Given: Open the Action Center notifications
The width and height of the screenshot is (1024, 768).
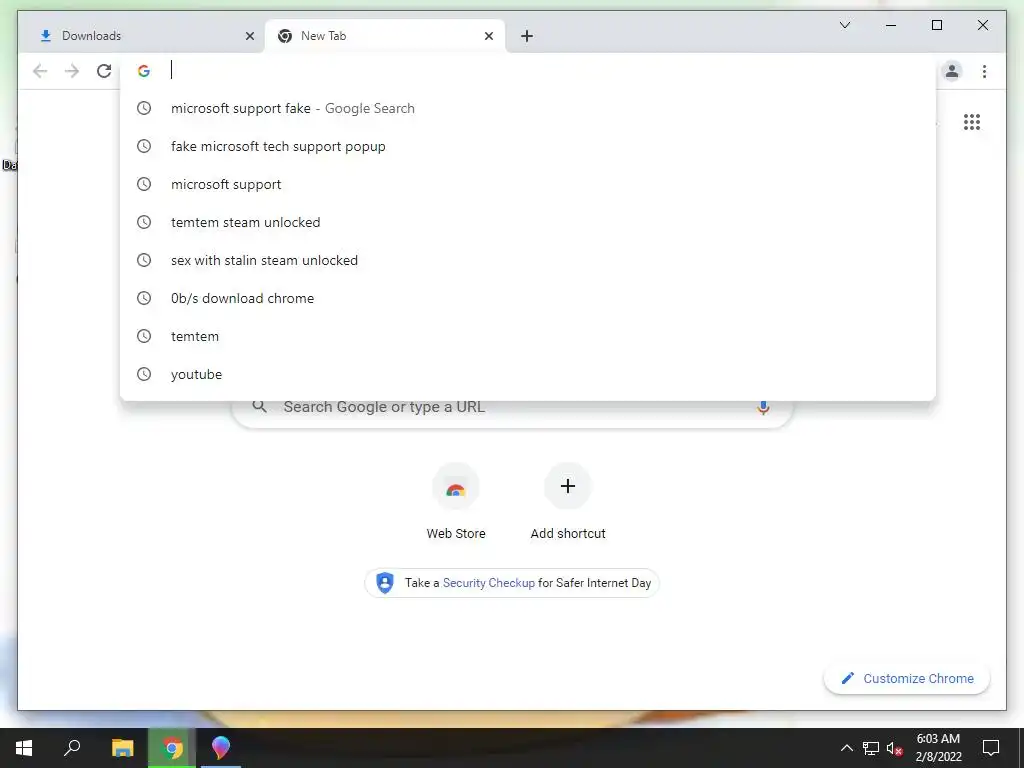Looking at the screenshot, I should pos(991,748).
